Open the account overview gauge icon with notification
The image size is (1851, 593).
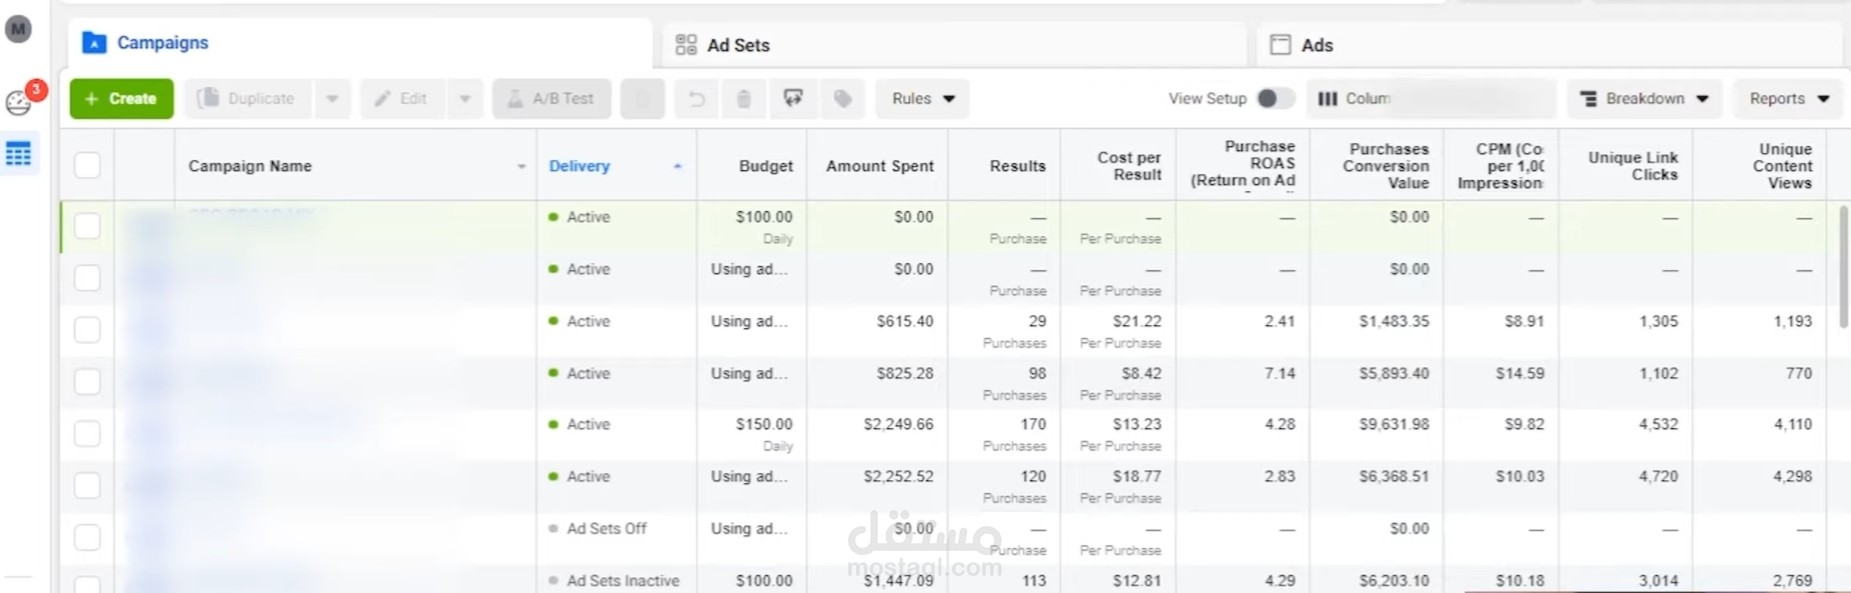pos(19,102)
